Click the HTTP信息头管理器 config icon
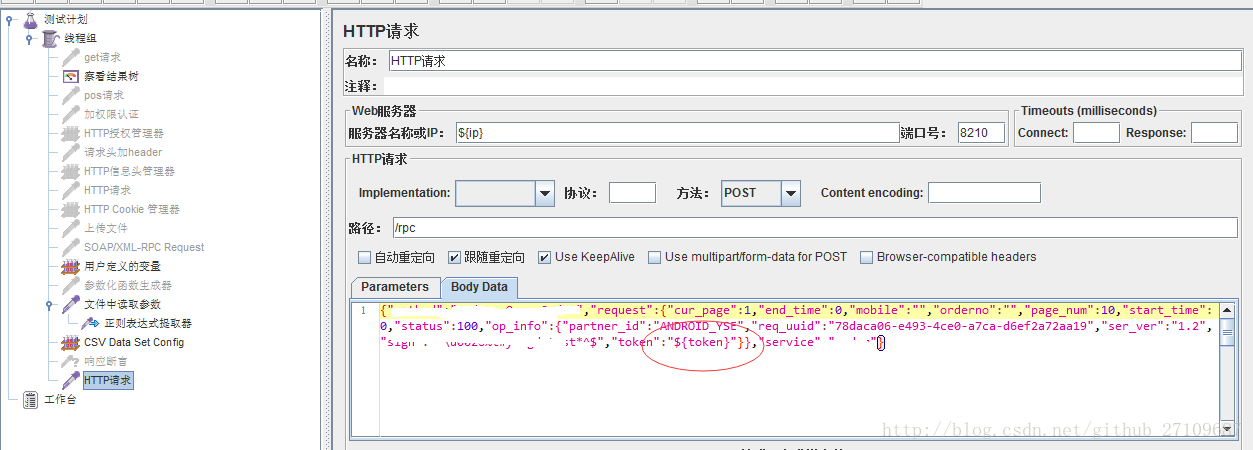1253x450 pixels. click(x=70, y=171)
